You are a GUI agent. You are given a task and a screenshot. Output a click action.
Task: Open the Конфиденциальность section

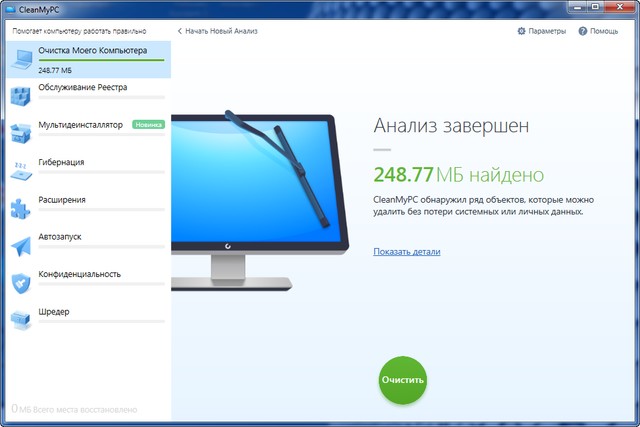pos(89,283)
